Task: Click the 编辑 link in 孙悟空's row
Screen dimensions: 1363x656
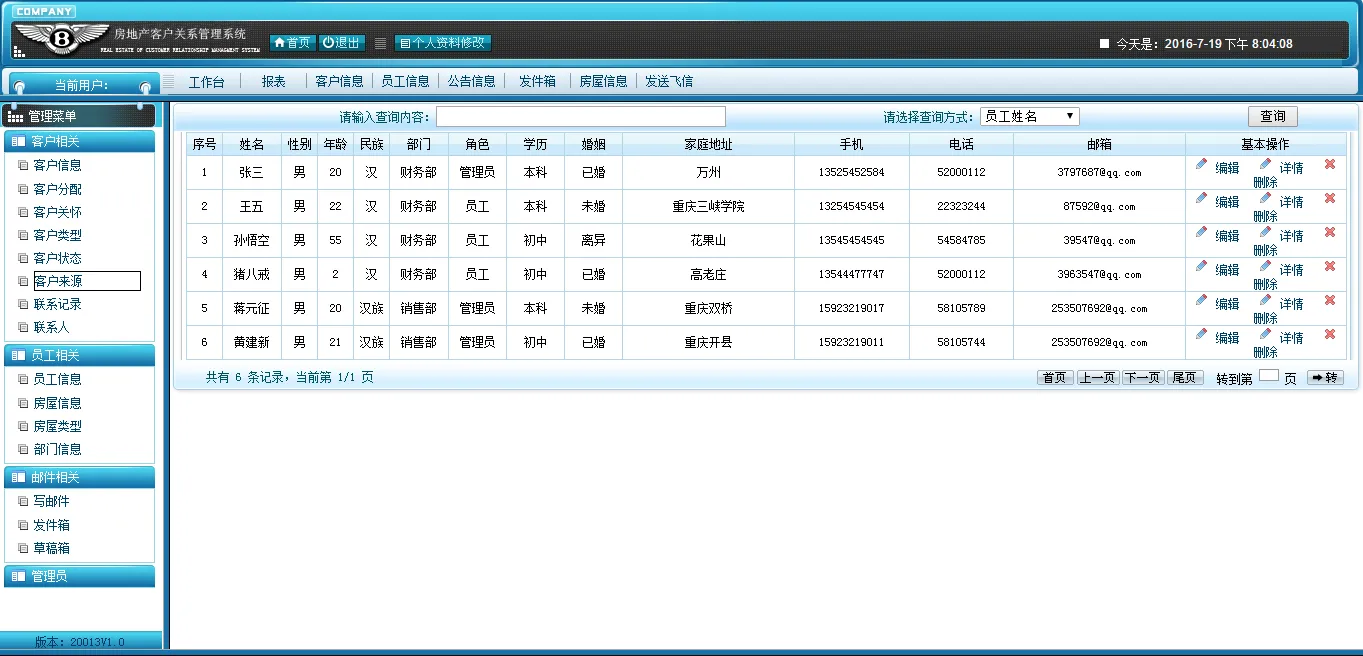Action: coord(1227,236)
